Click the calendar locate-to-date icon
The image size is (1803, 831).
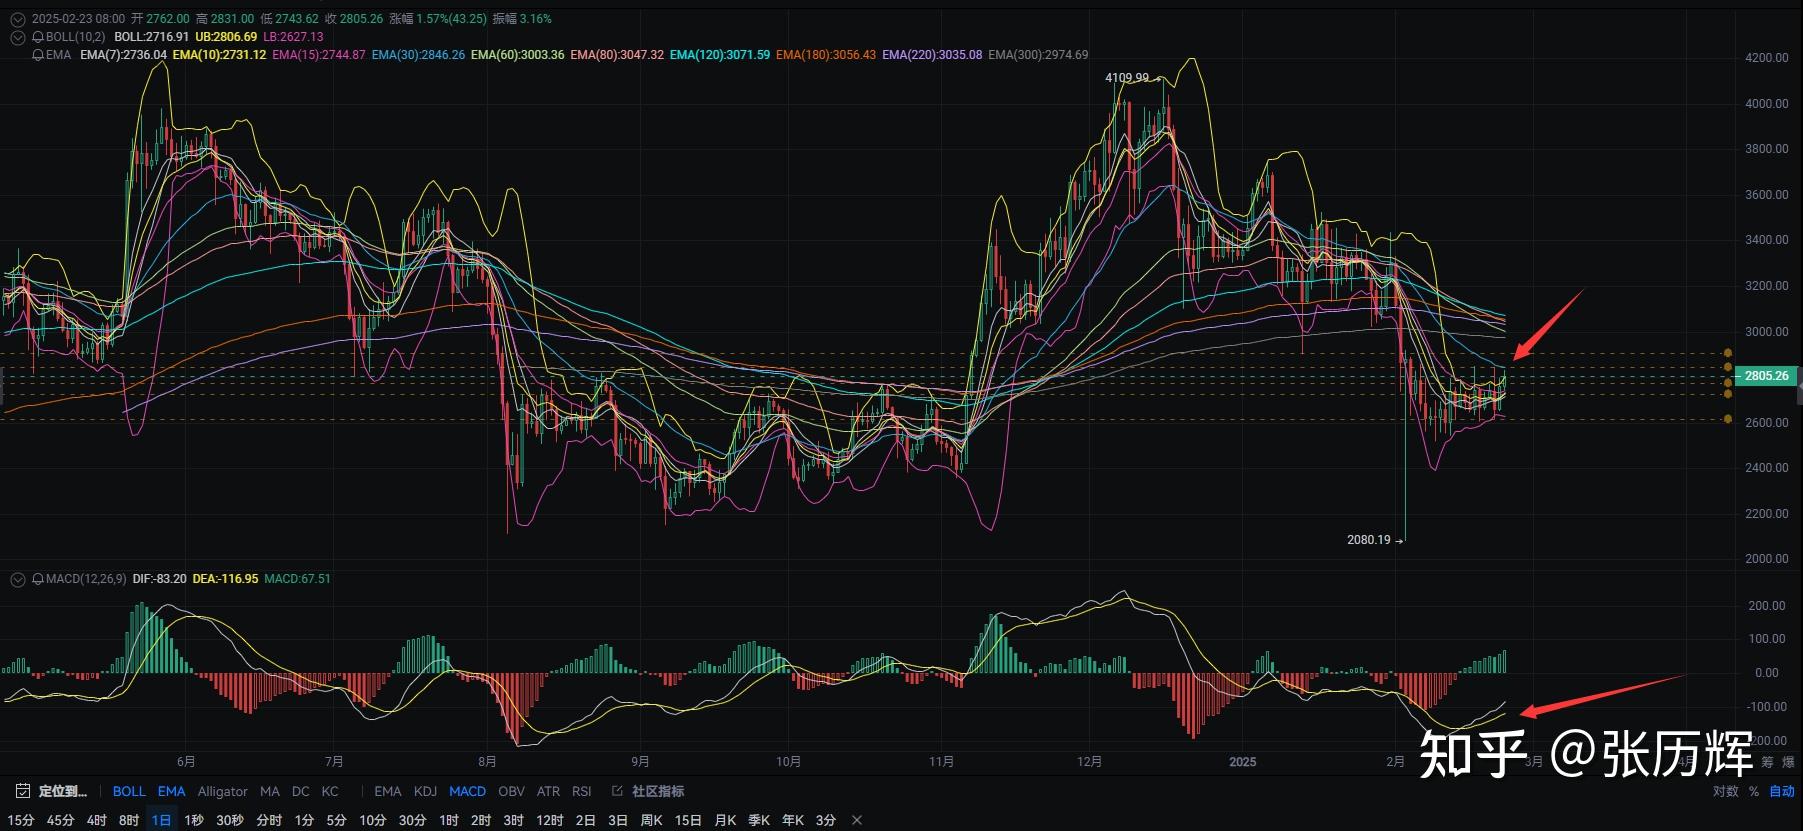23,791
